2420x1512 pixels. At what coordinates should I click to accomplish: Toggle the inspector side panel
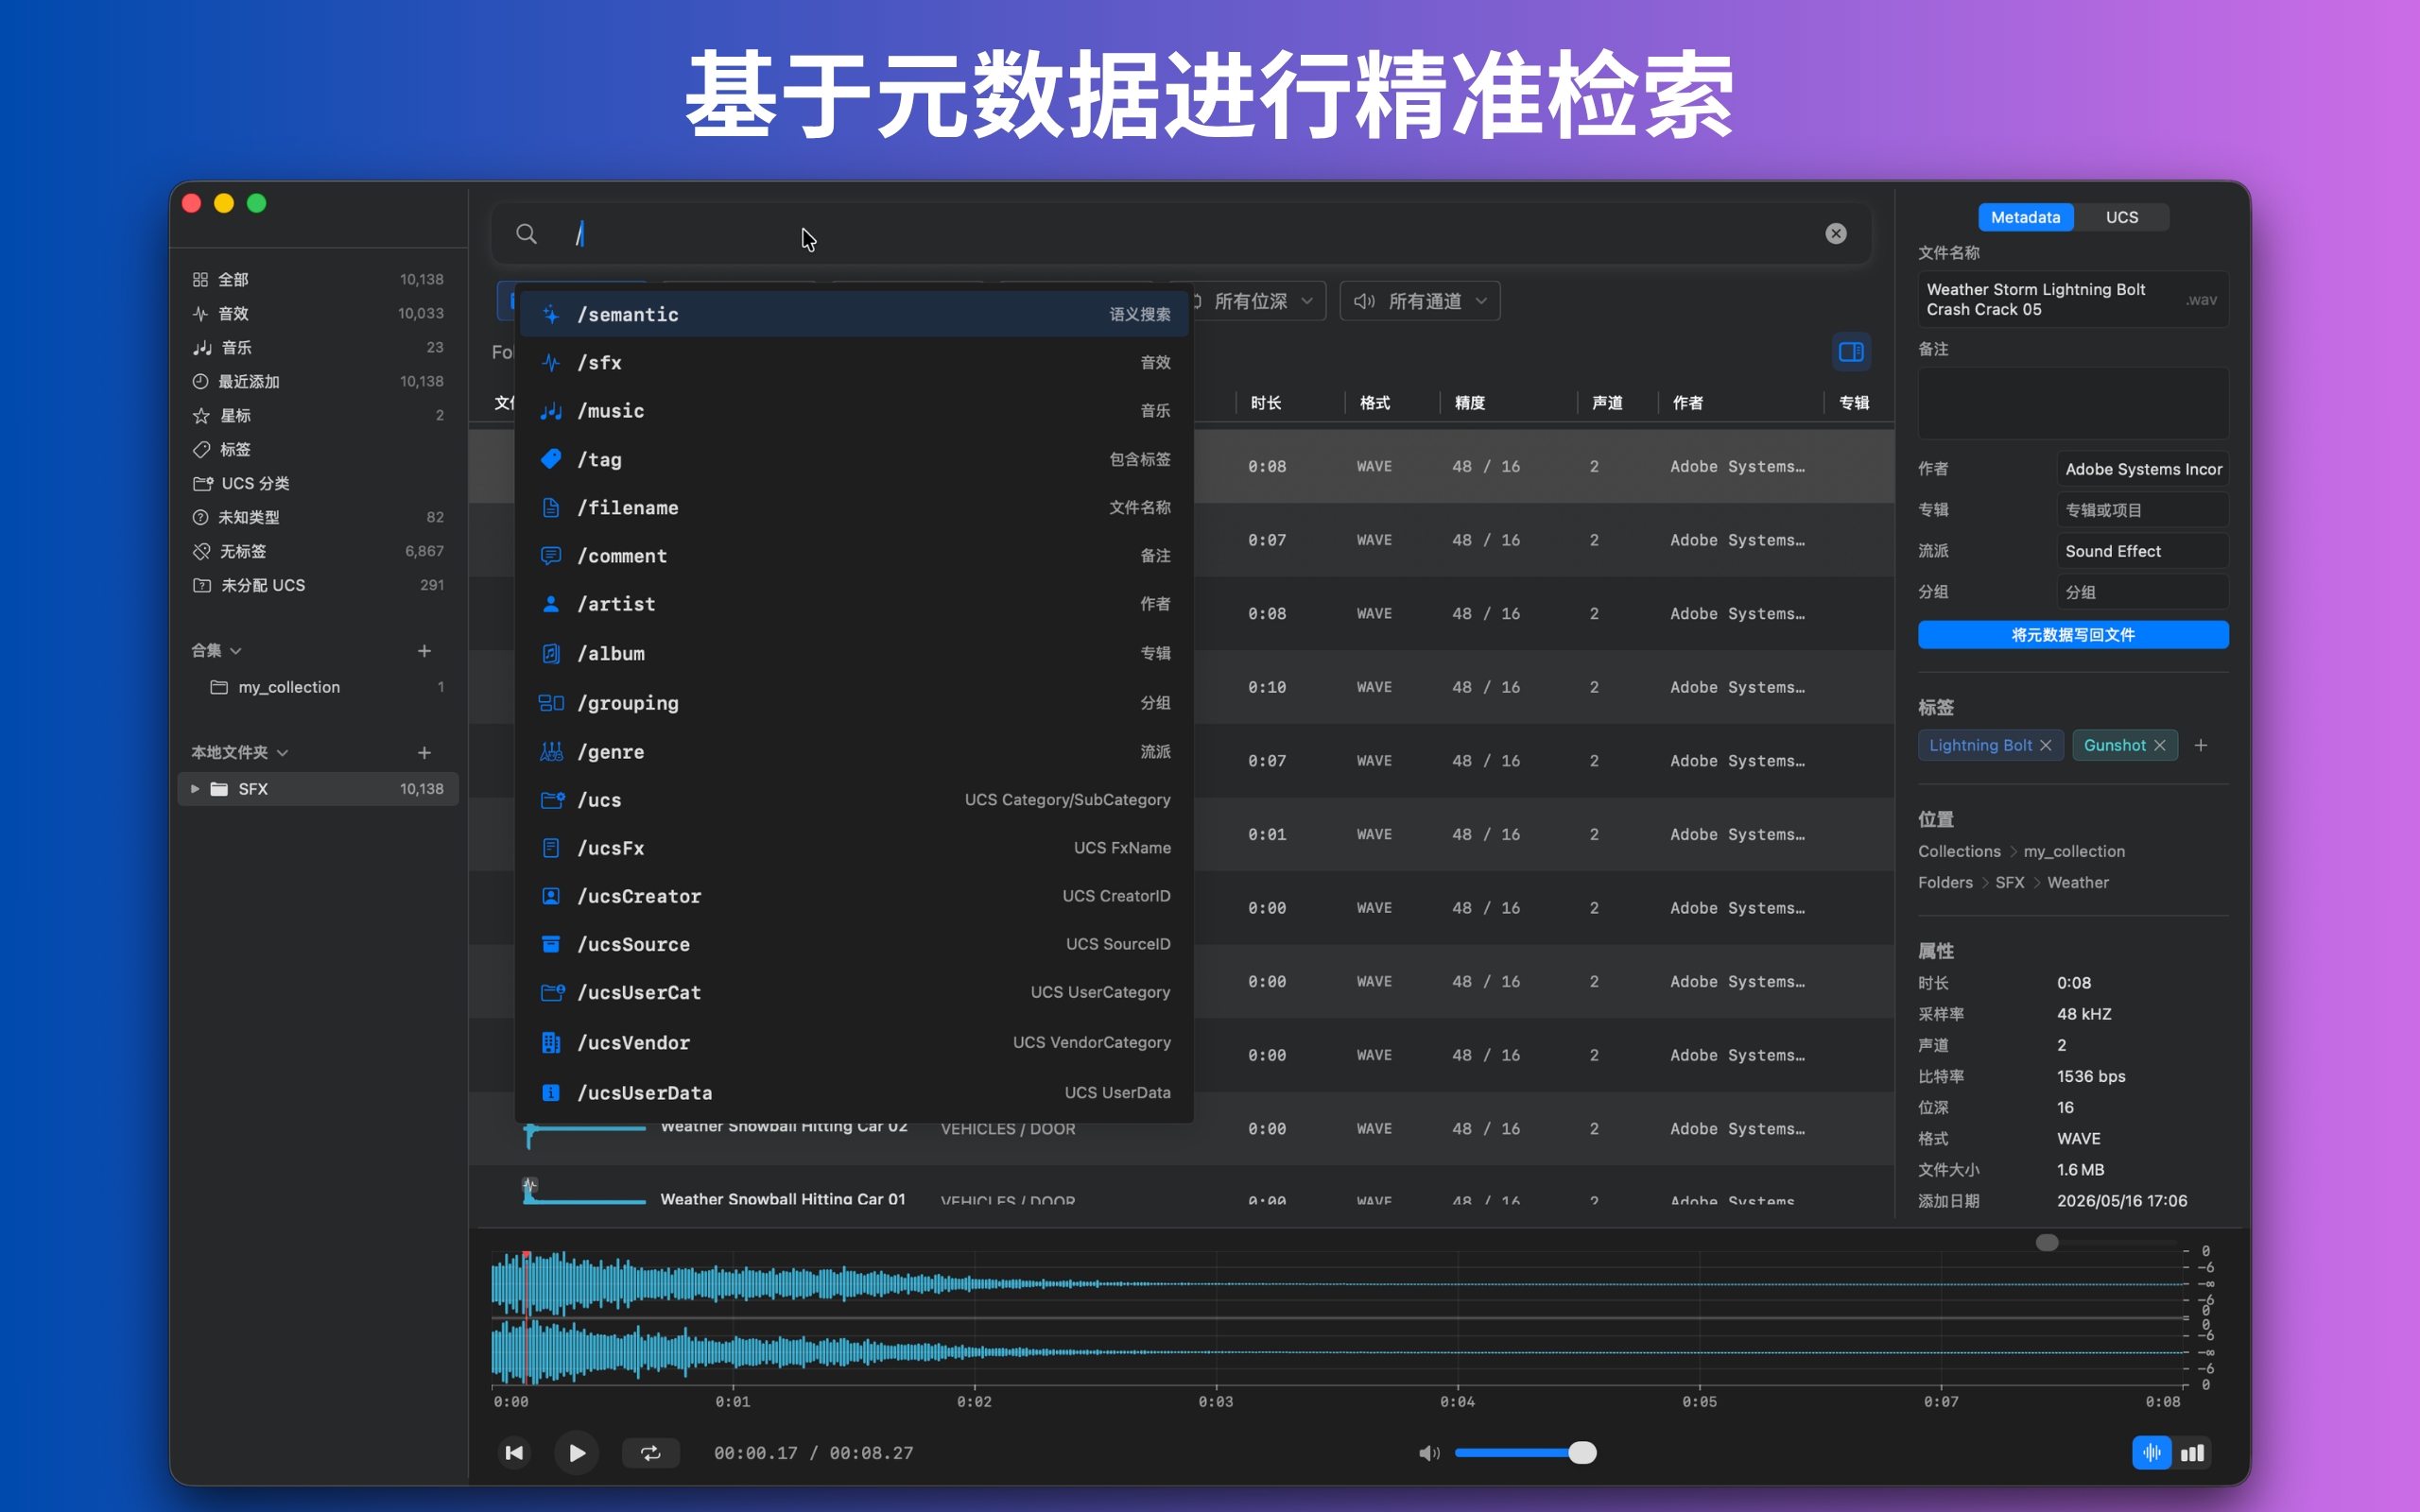1851,351
